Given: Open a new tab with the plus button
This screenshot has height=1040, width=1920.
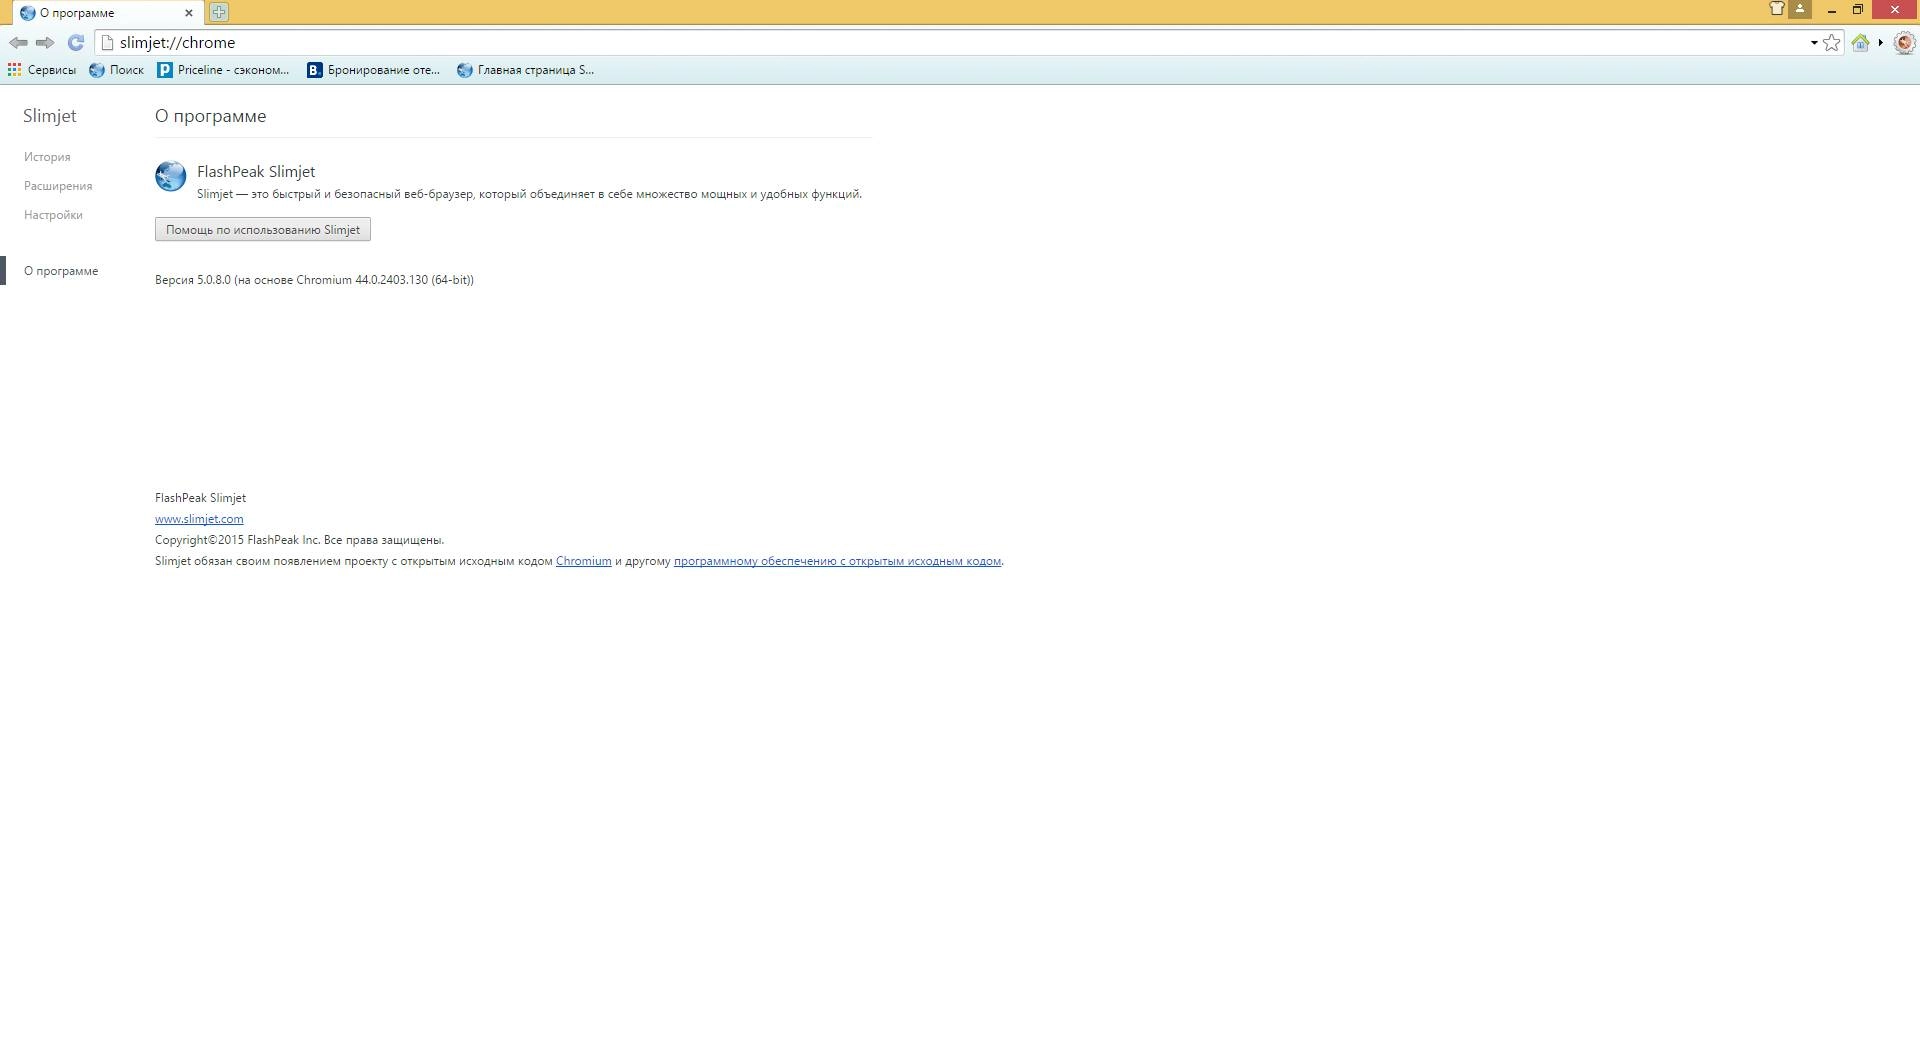Looking at the screenshot, I should coord(219,12).
